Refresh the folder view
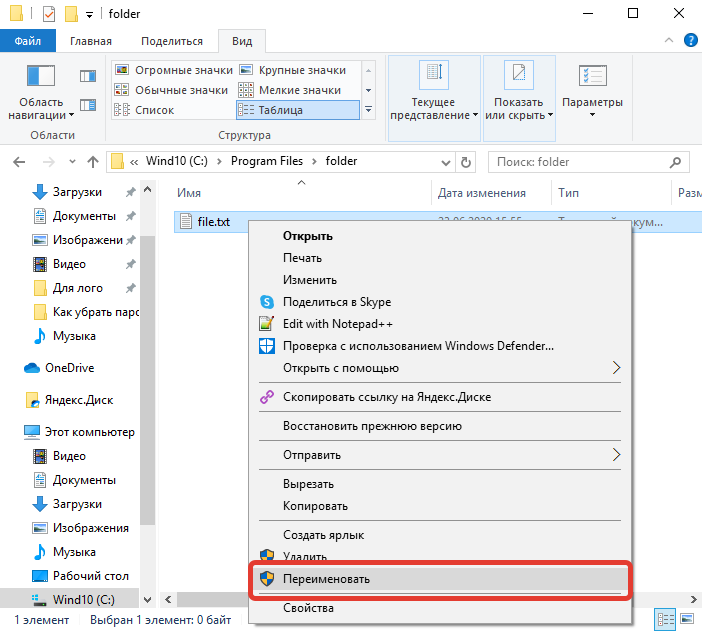Viewport: 702px width, 631px height. click(x=466, y=162)
